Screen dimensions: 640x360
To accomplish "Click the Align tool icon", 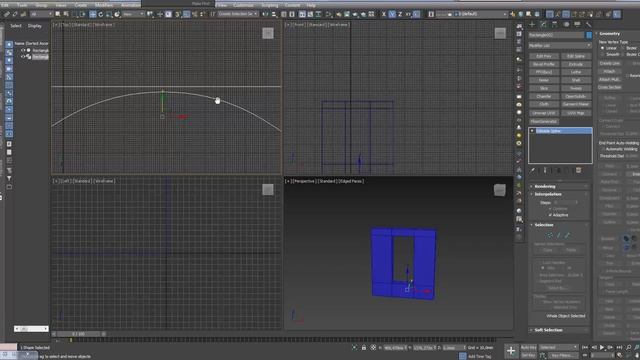I will pos(274,14).
